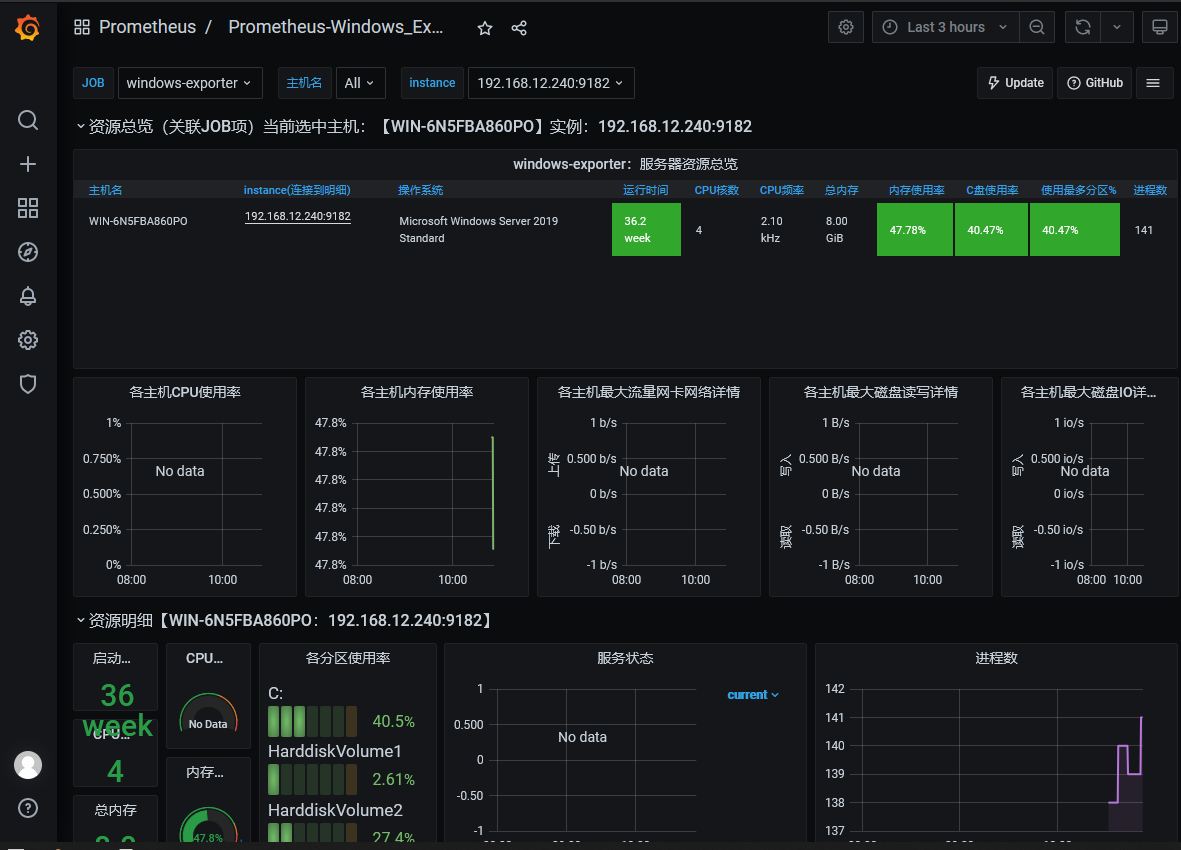Sort table by 主机名 column
Viewport: 1181px width, 850px height.
pos(105,190)
